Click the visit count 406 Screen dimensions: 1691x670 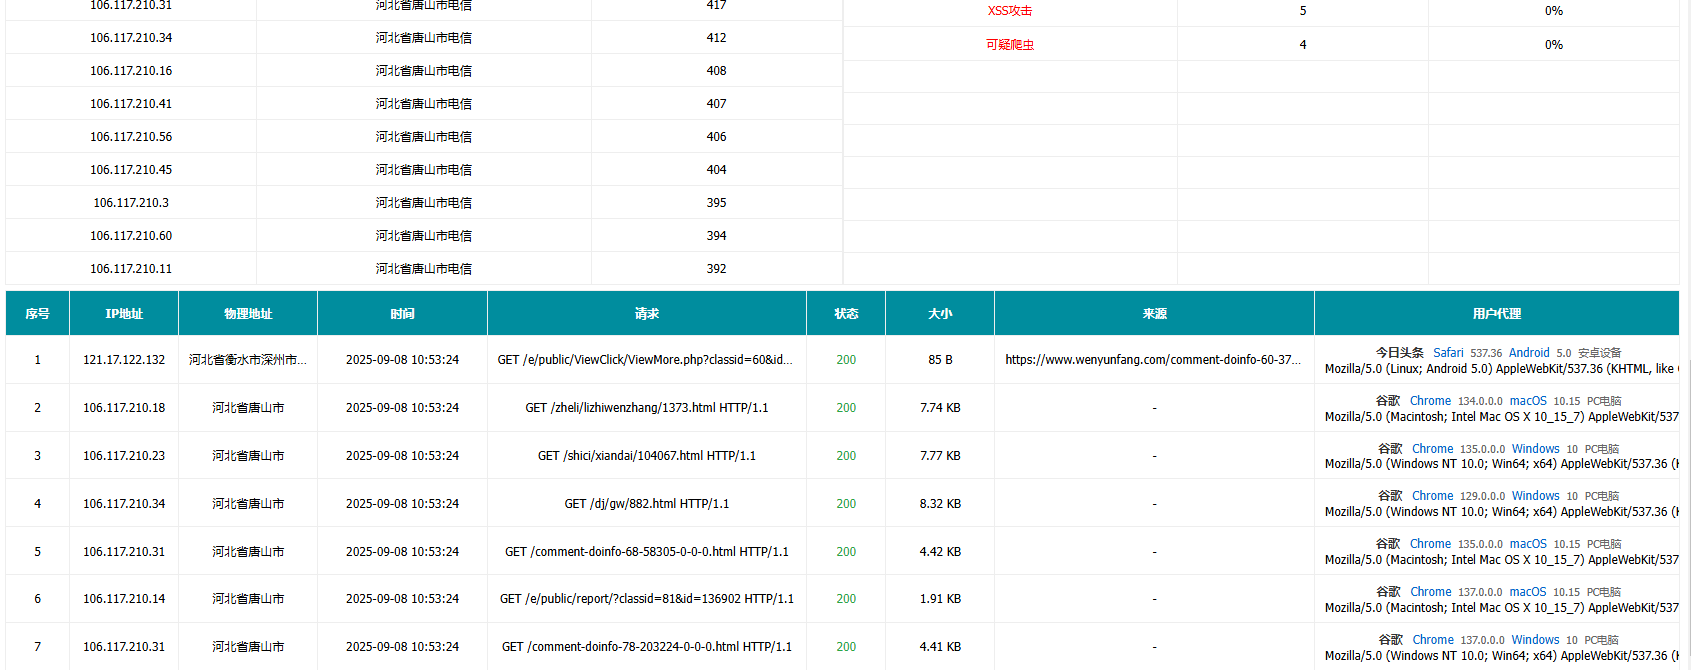pos(716,137)
